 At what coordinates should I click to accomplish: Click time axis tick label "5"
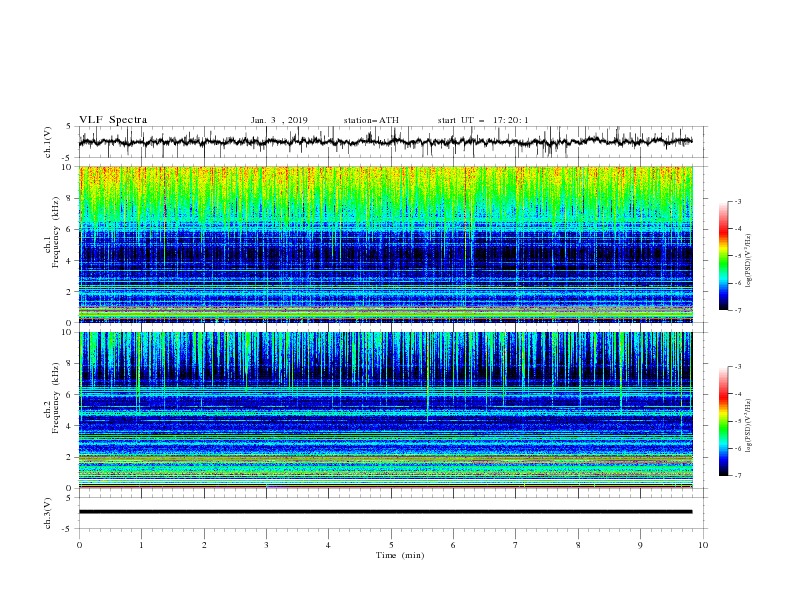click(391, 545)
